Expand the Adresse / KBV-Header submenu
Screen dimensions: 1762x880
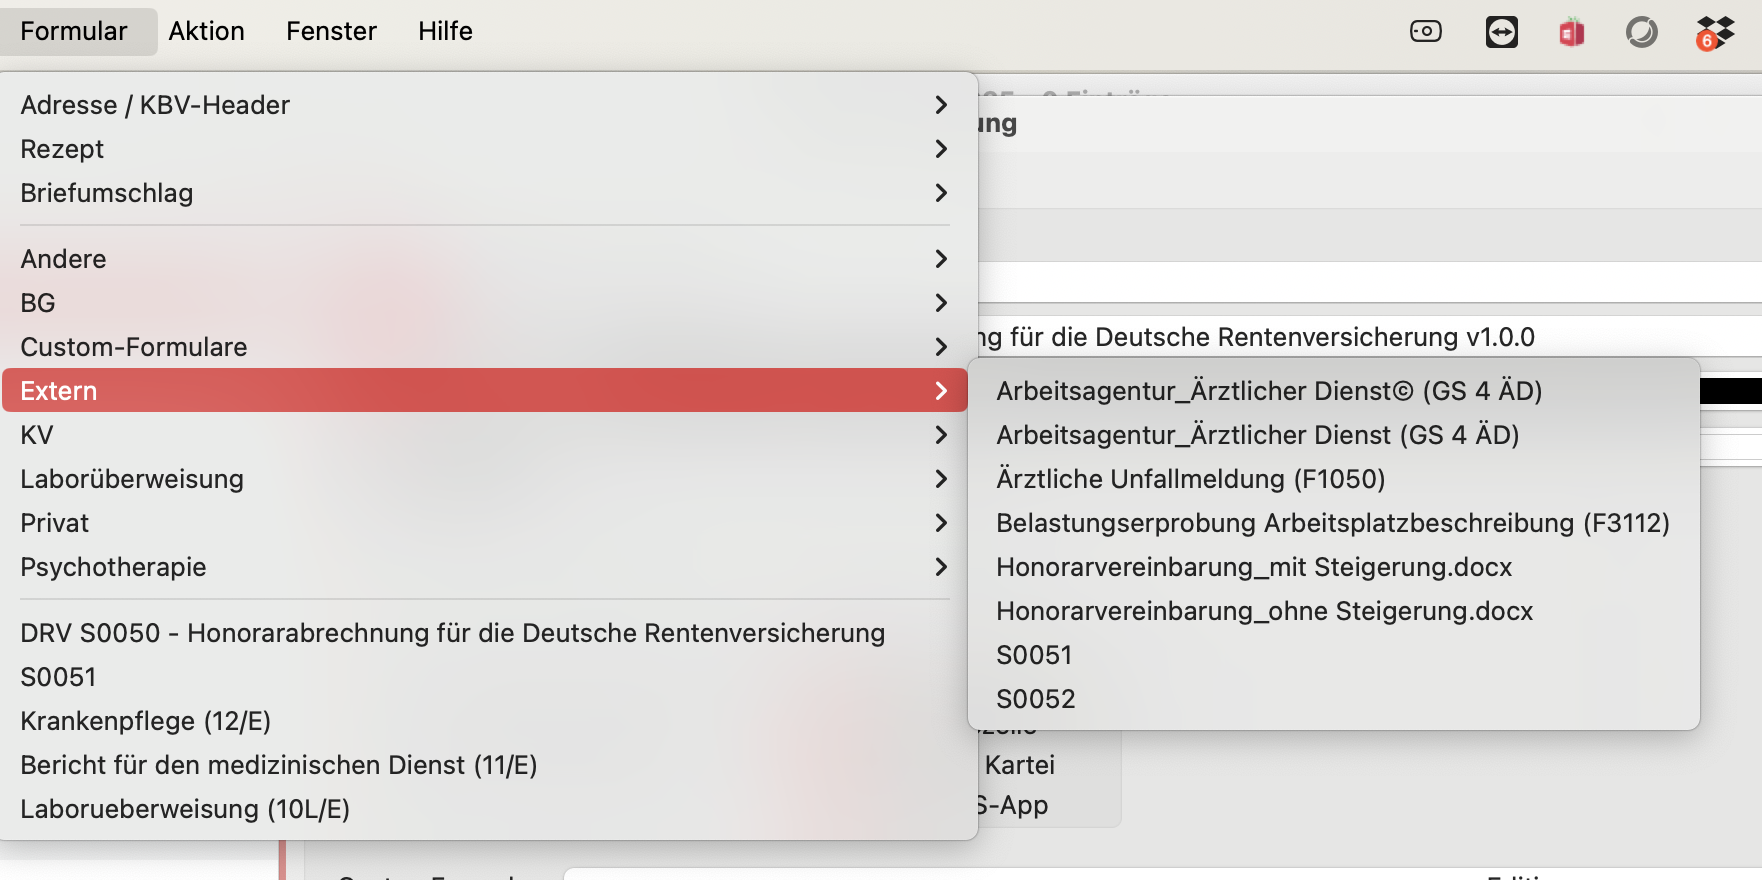[485, 105]
